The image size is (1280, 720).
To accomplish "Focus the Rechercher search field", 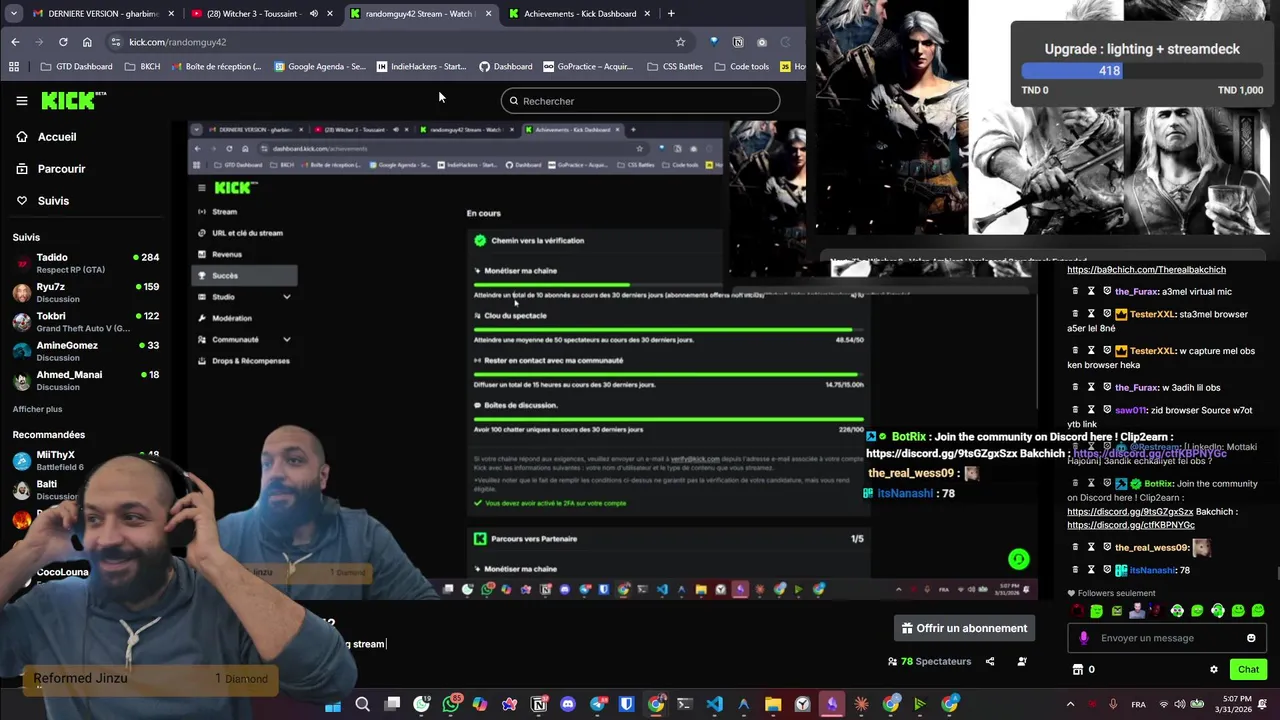I will pyautogui.click(x=640, y=101).
